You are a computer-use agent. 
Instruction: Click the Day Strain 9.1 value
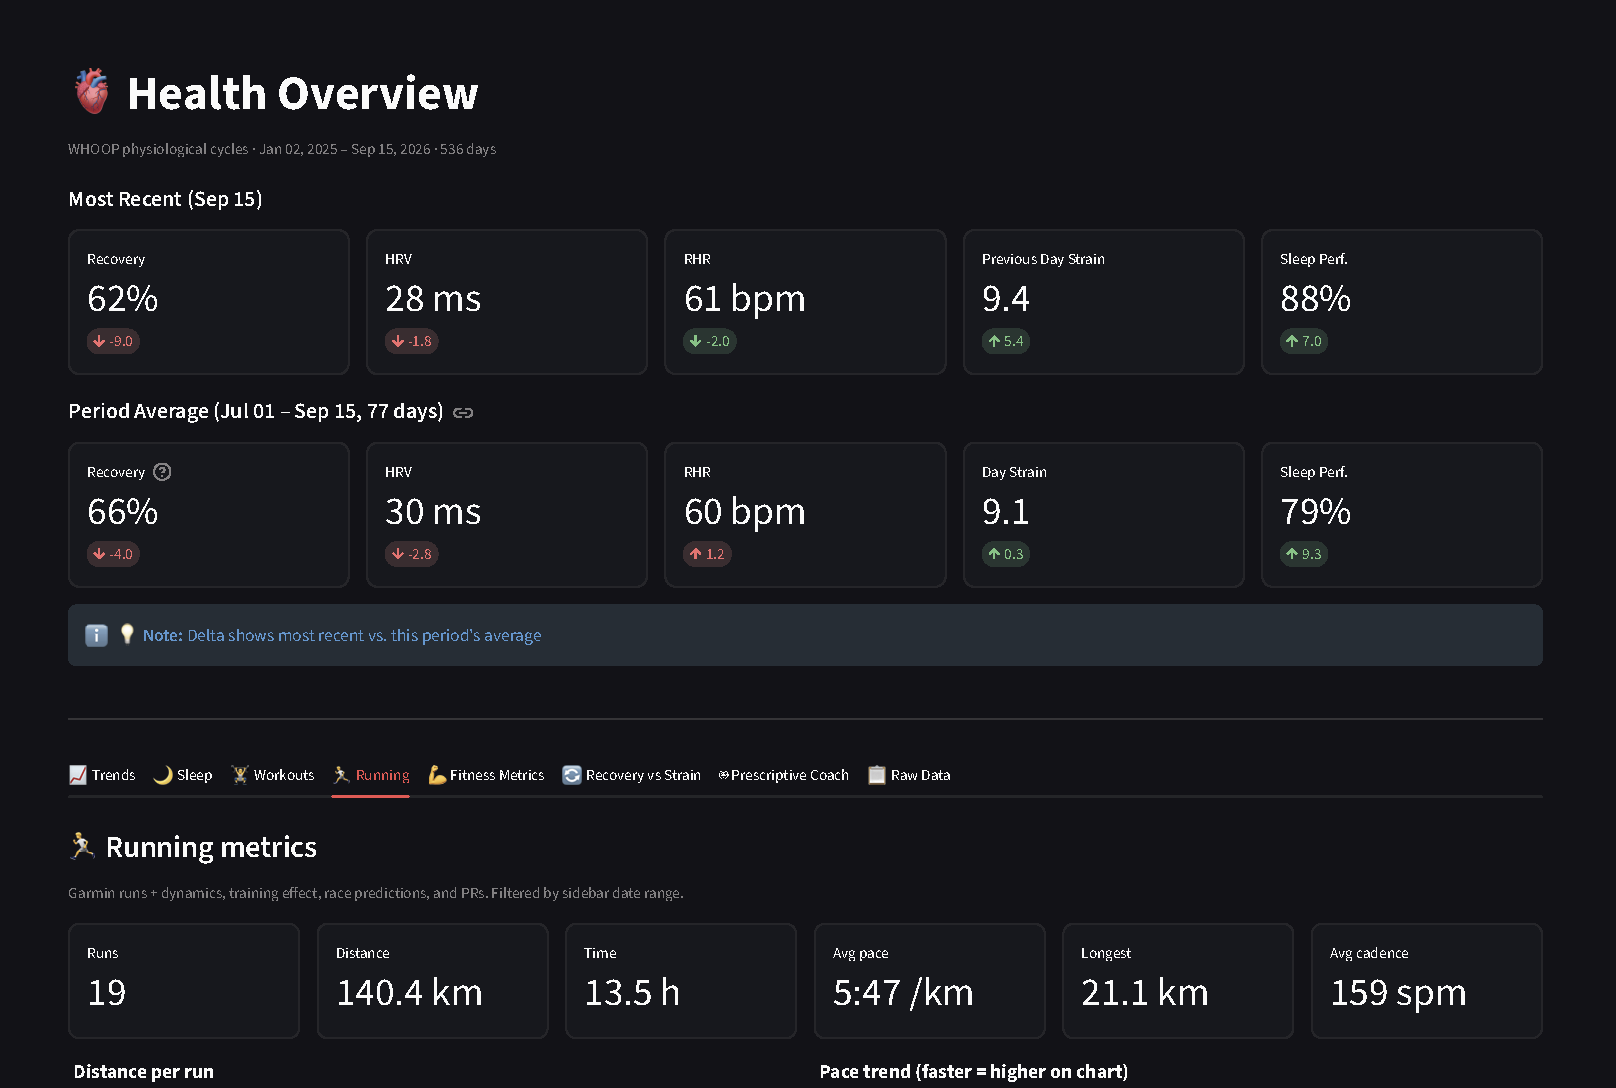[1006, 512]
